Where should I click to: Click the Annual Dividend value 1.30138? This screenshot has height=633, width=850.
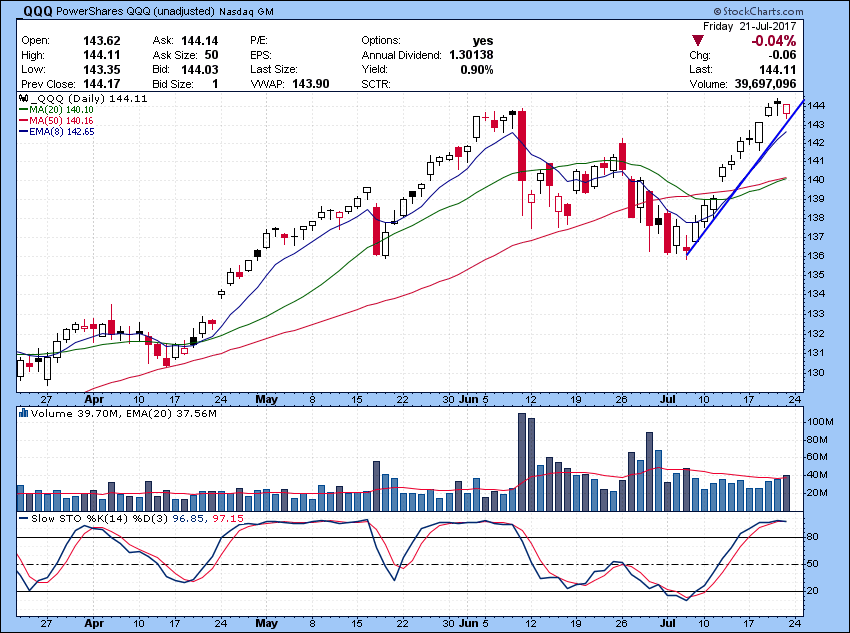click(x=471, y=55)
